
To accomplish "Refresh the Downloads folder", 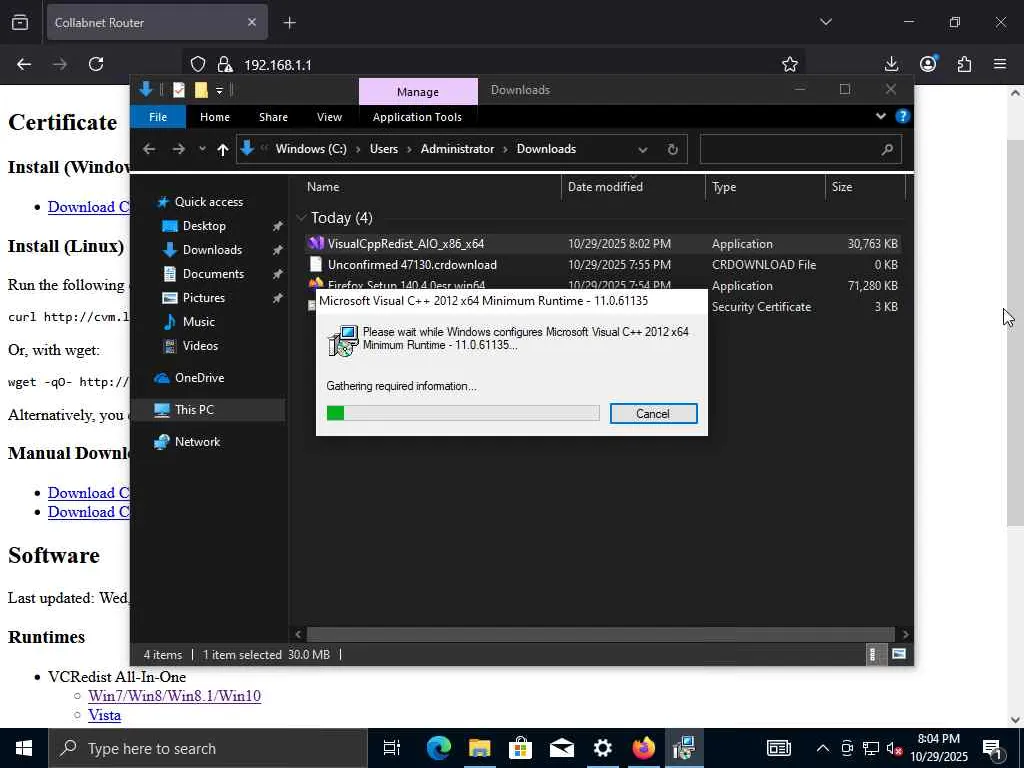I will 673,150.
